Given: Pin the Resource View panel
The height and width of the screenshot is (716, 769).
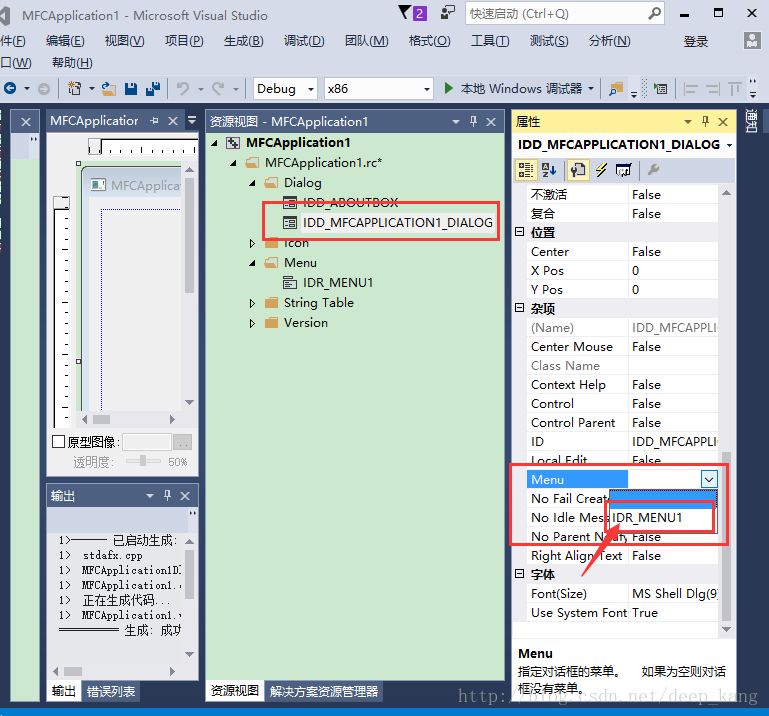Looking at the screenshot, I should coord(473,122).
